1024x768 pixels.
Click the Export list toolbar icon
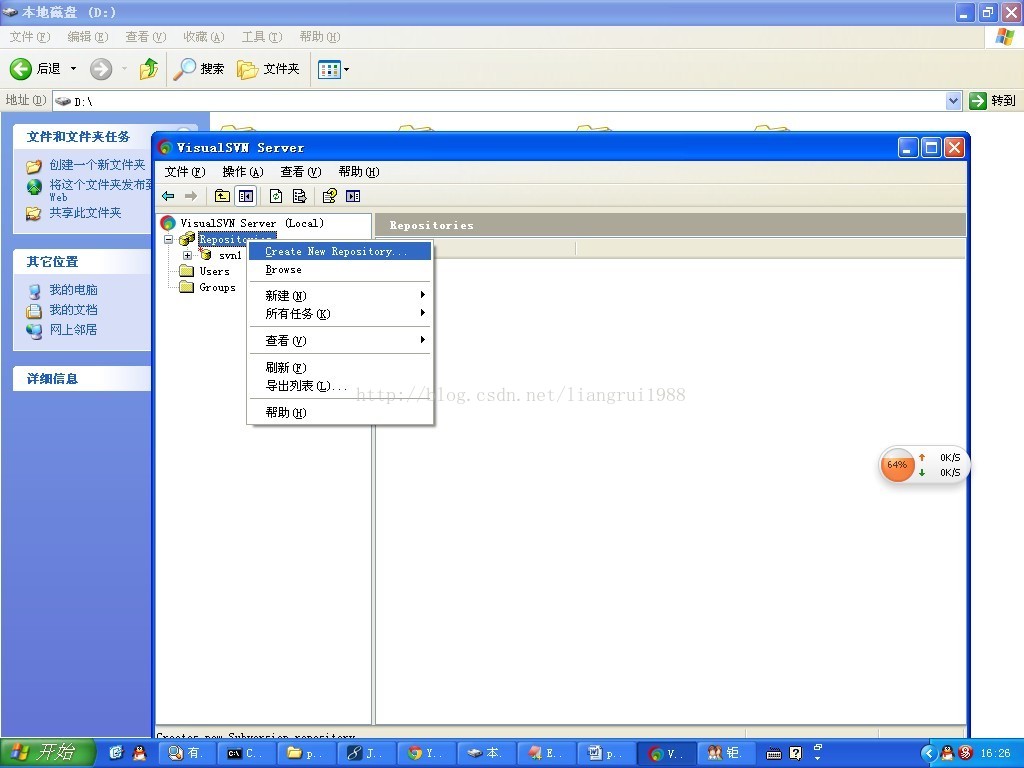(299, 196)
